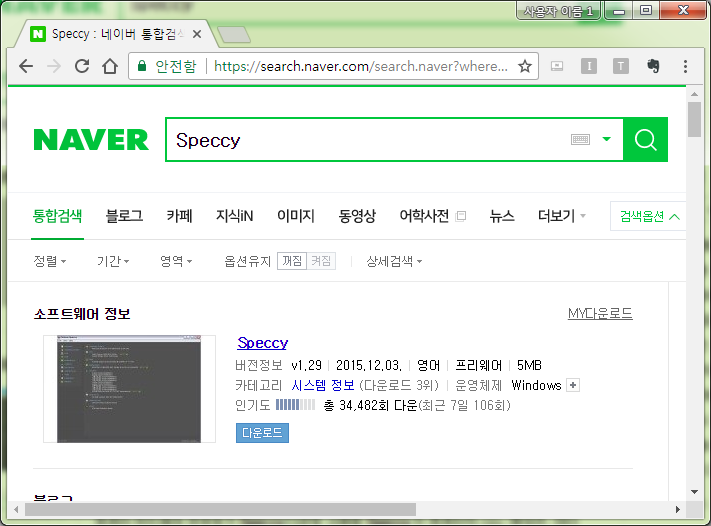Click the 'I' extension icon
Screen dimensions: 711x526
[x=589, y=66]
